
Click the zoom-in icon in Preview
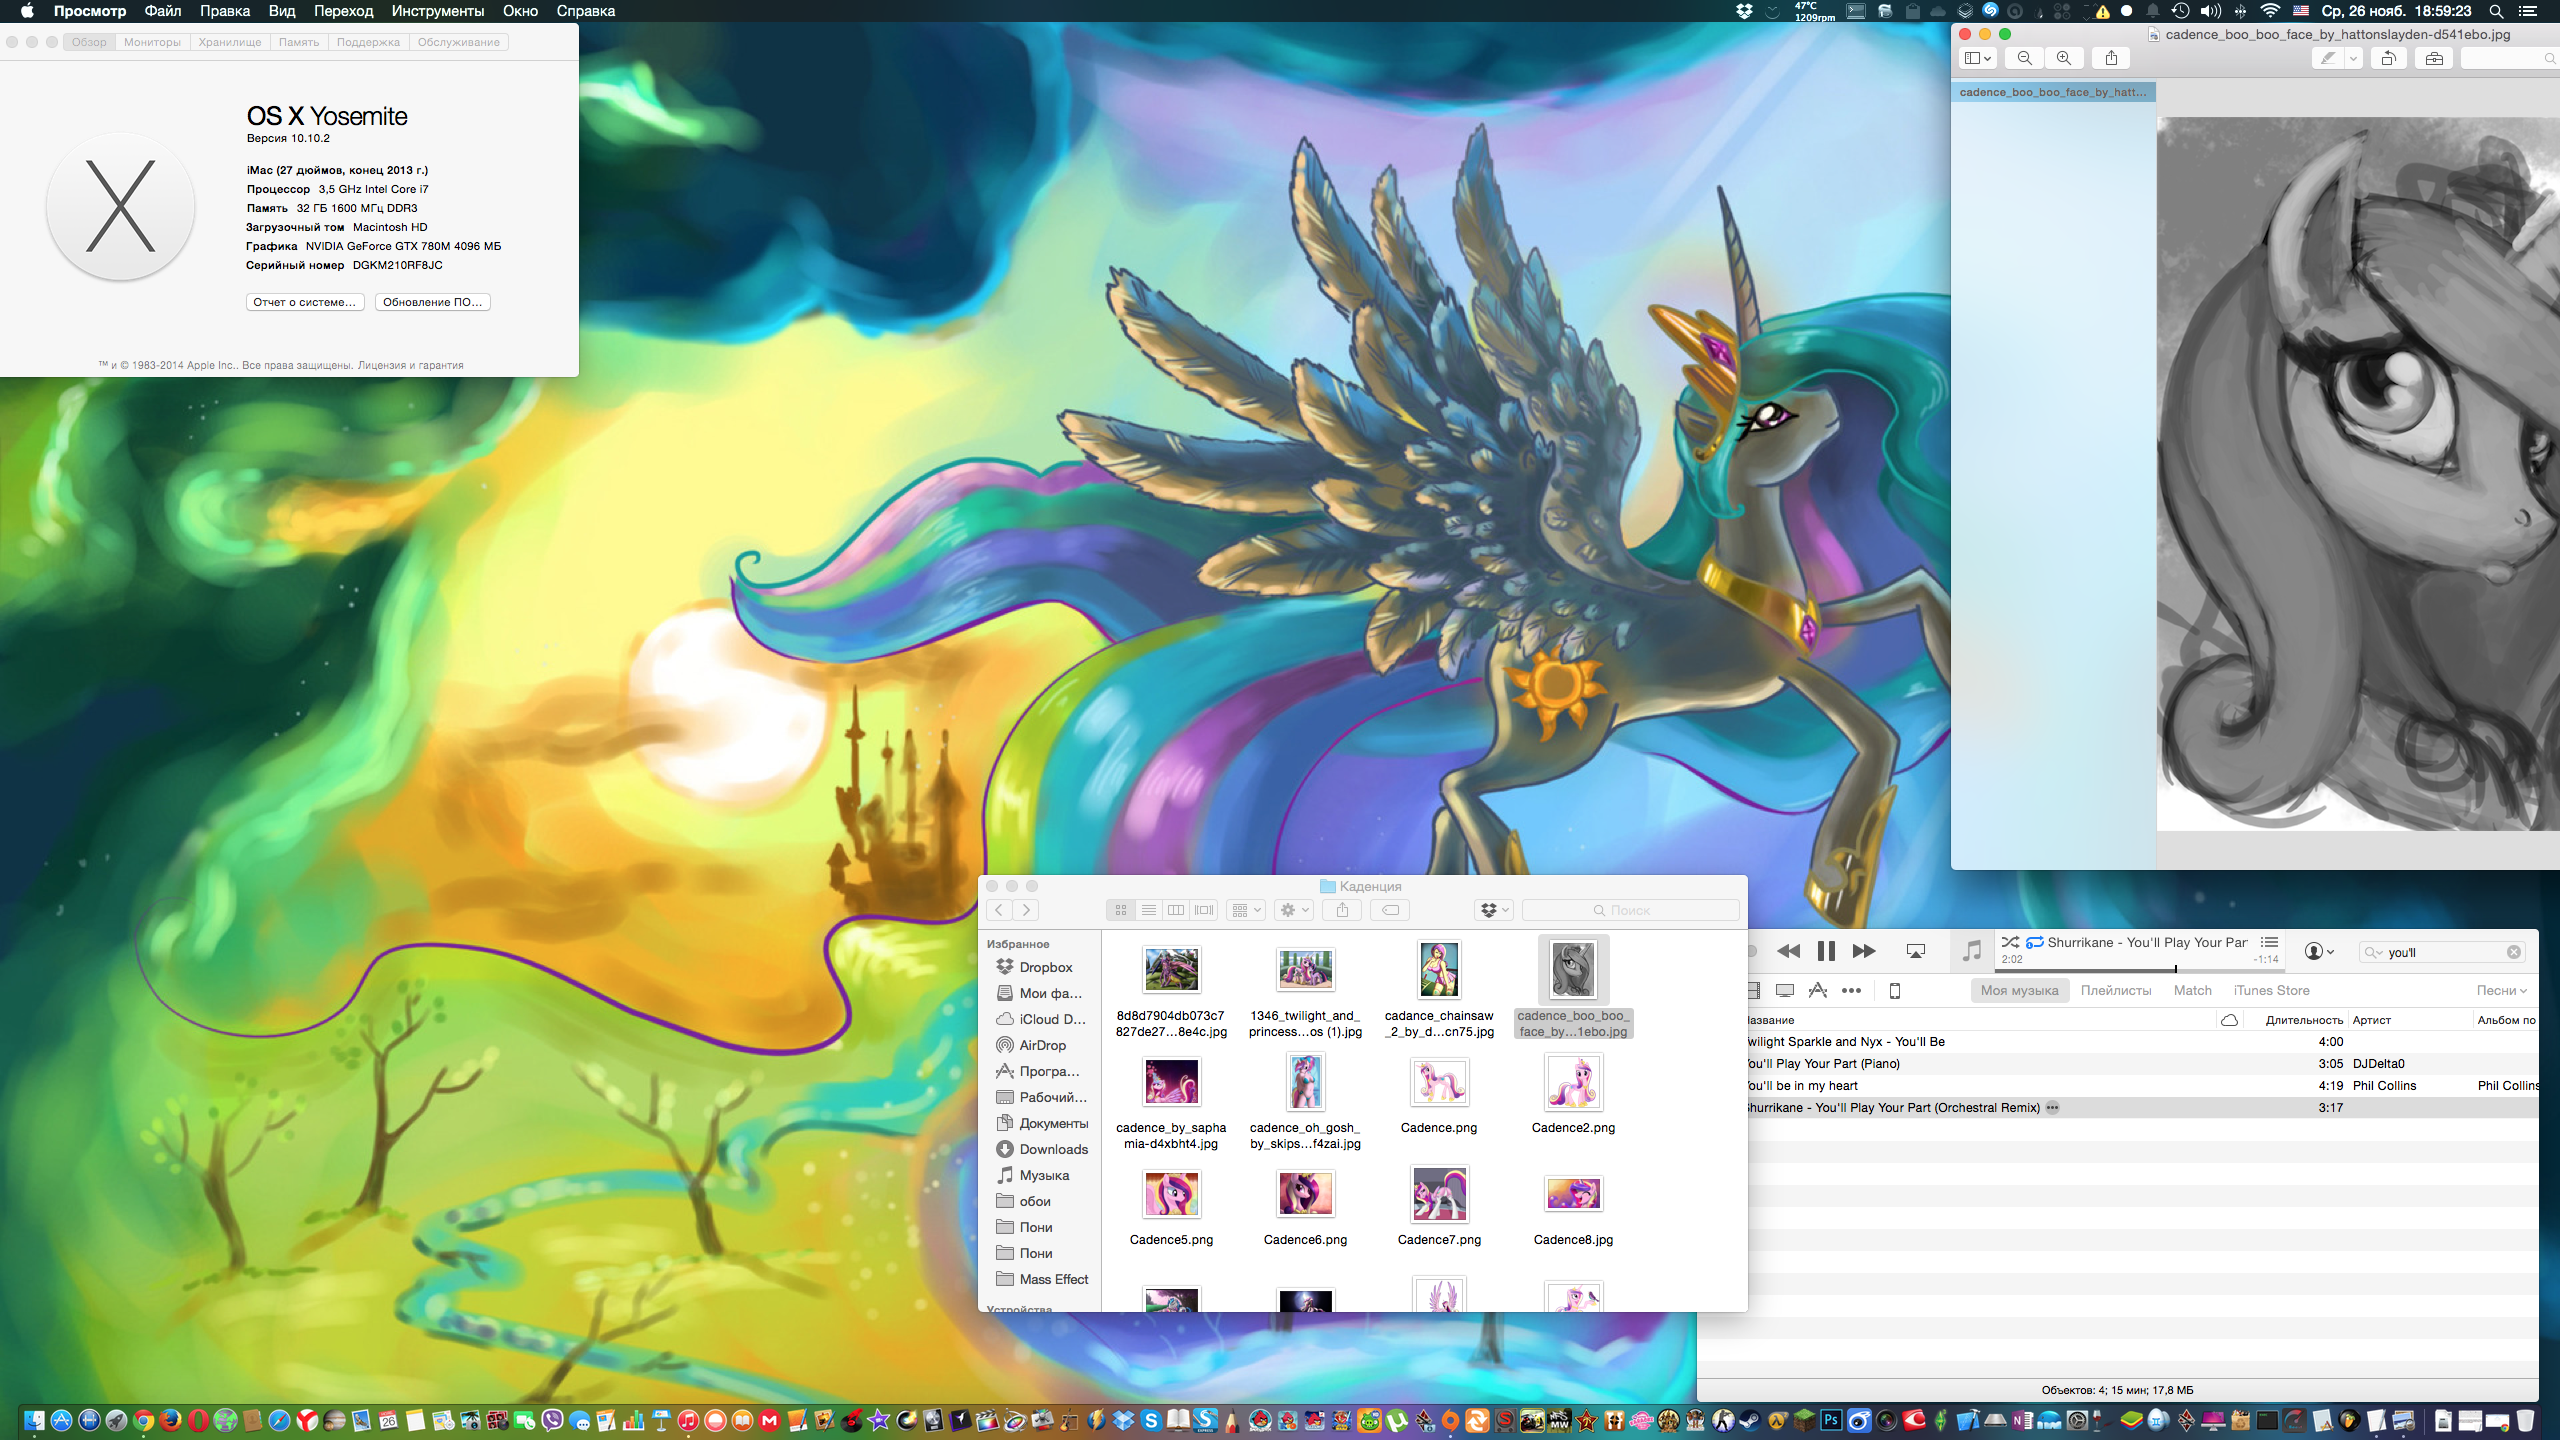[x=2063, y=58]
